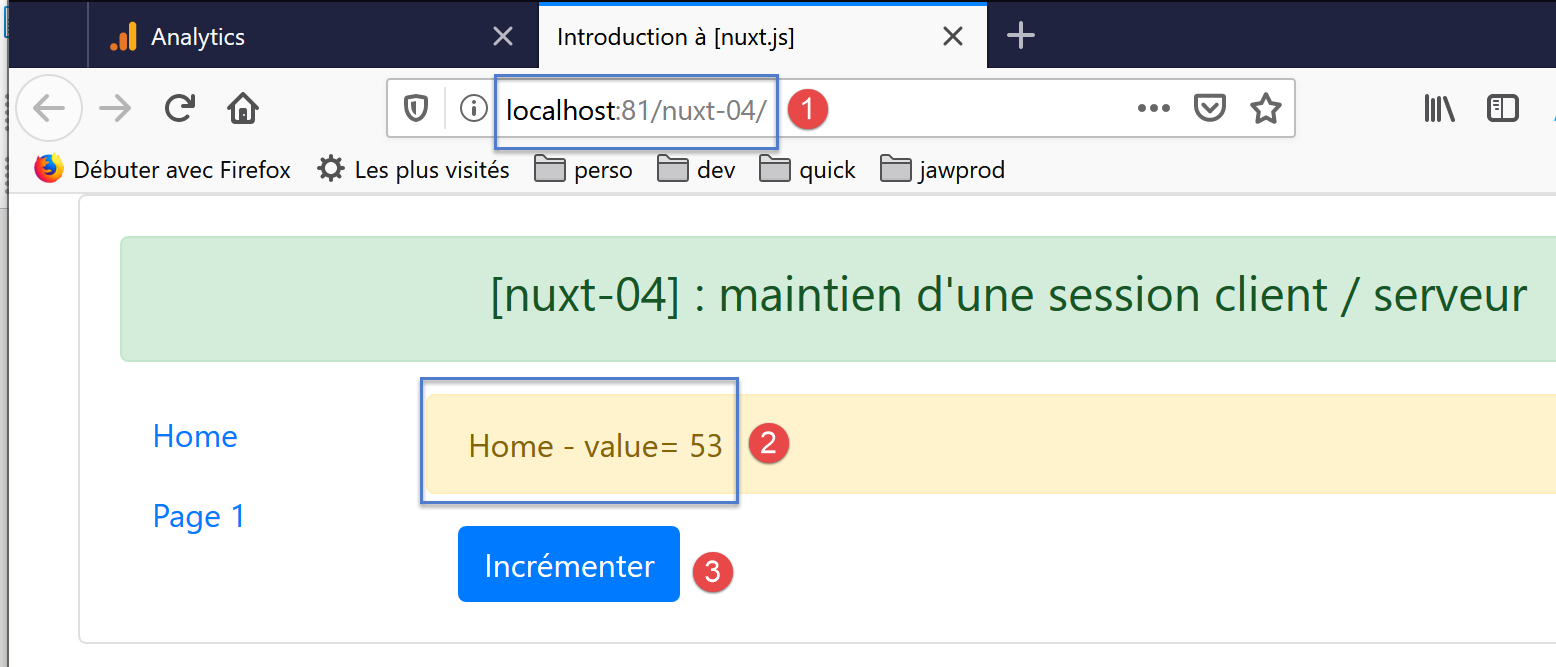
Task: Open the Library bookmarks icon
Action: 1439,108
